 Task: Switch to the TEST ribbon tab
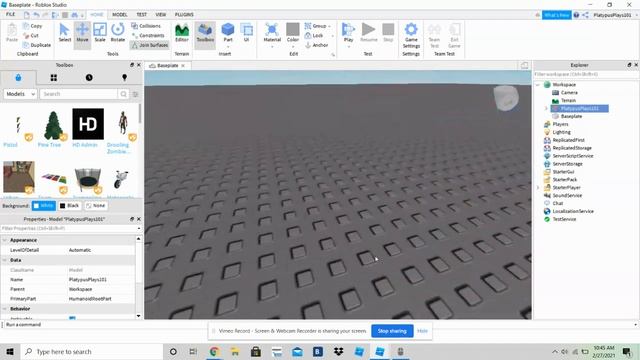[x=141, y=14]
